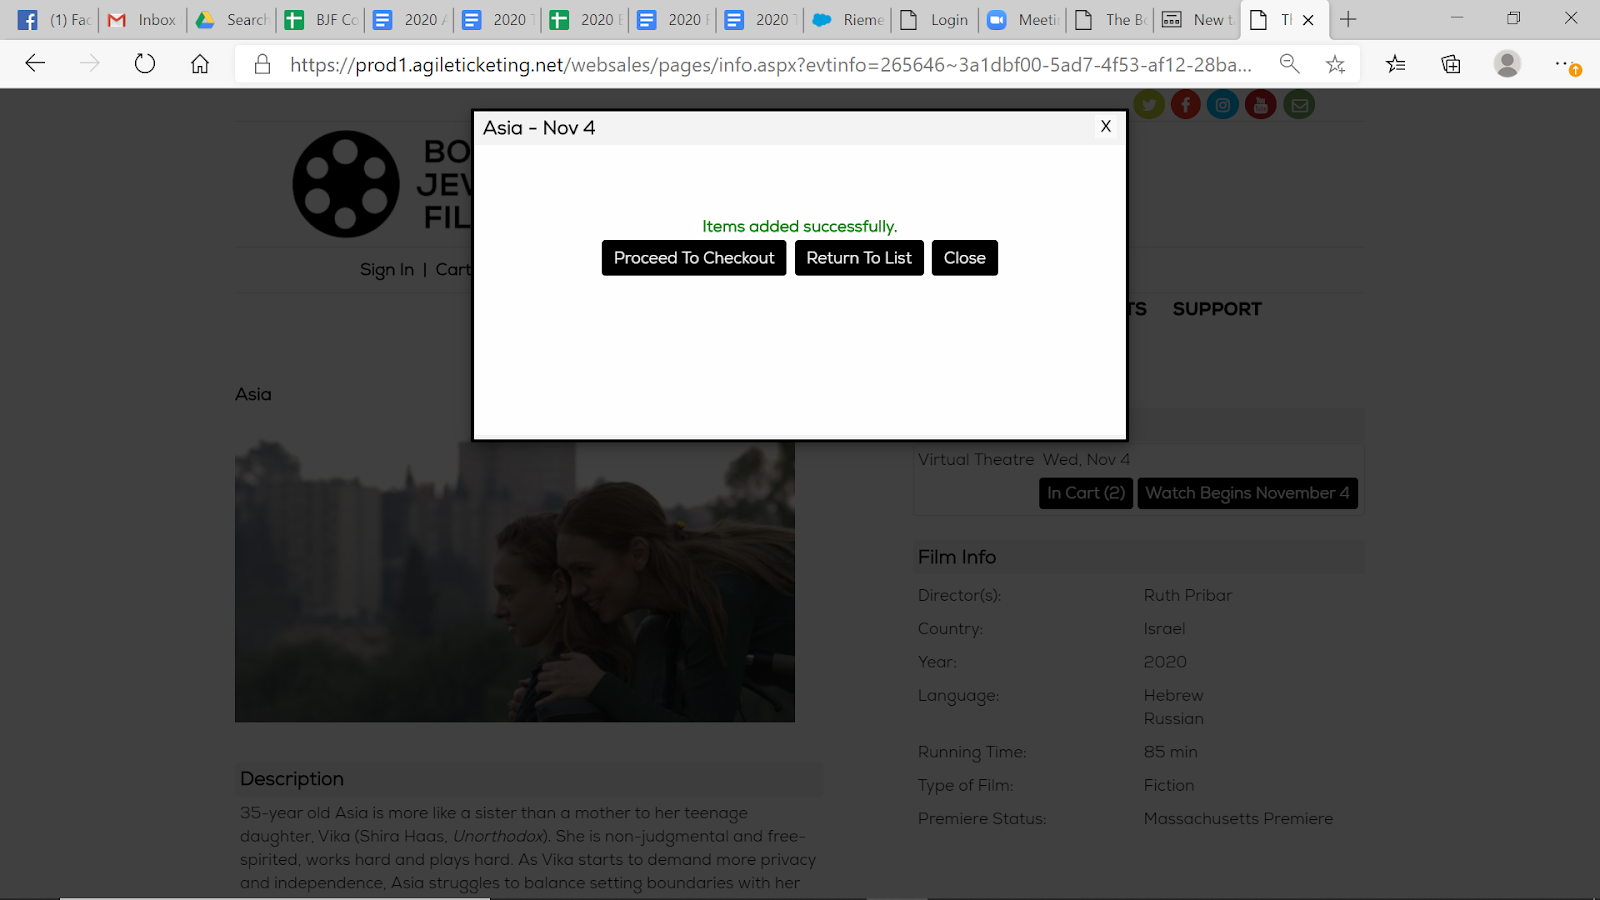Click Proceed To Checkout

694,258
